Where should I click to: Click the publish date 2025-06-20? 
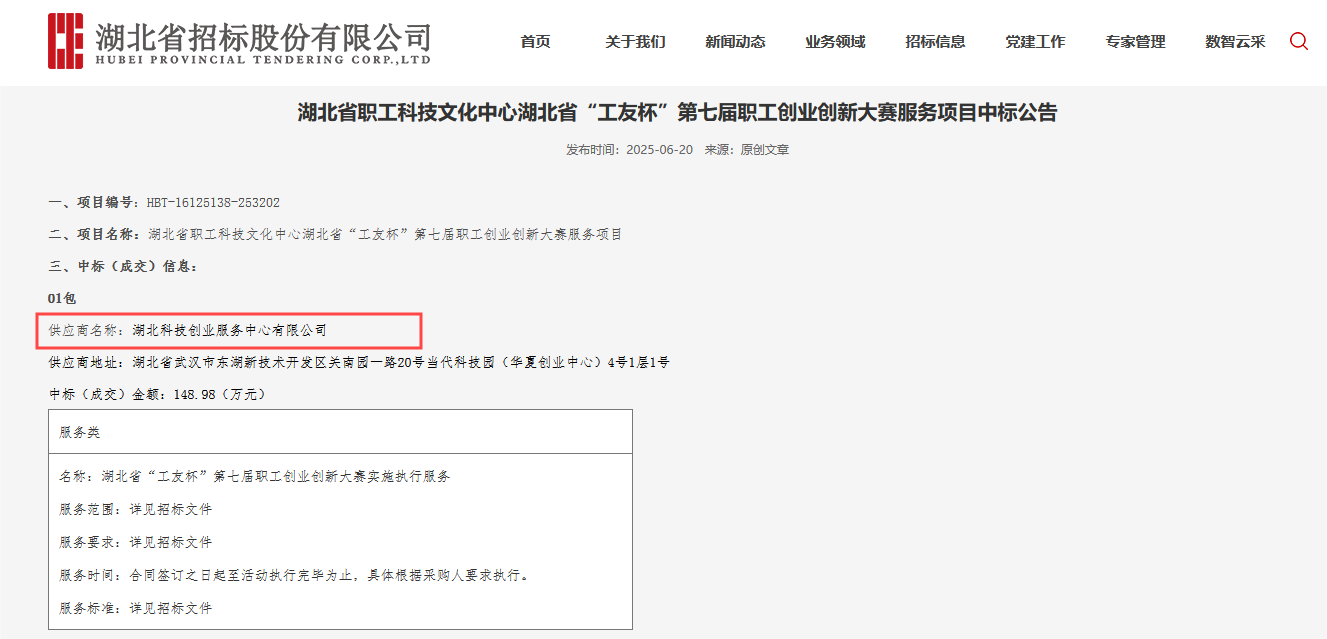tap(659, 150)
